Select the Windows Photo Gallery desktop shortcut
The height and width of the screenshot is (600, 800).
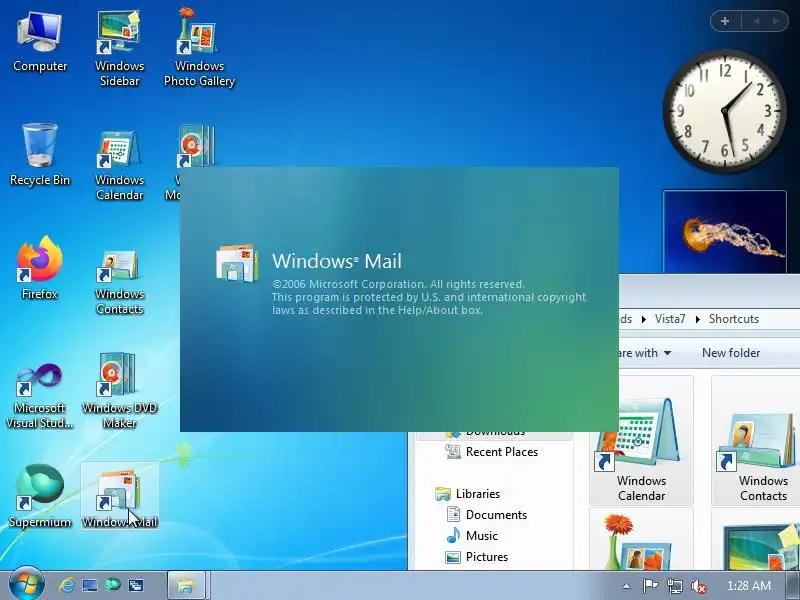(x=199, y=48)
